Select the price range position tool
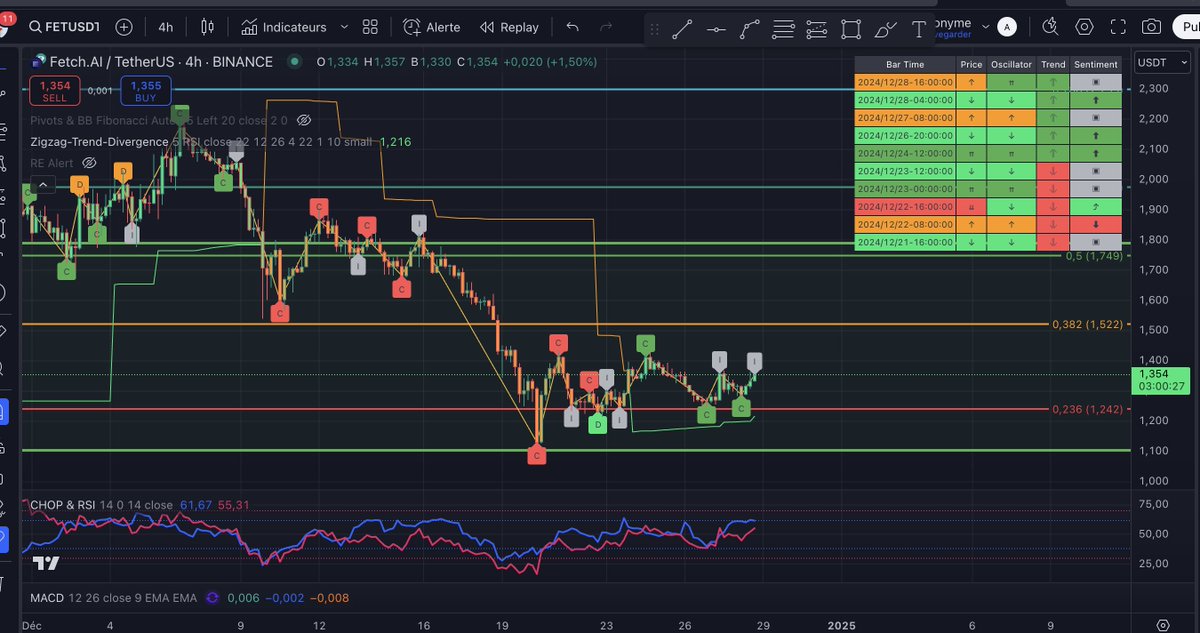 (x=817, y=29)
